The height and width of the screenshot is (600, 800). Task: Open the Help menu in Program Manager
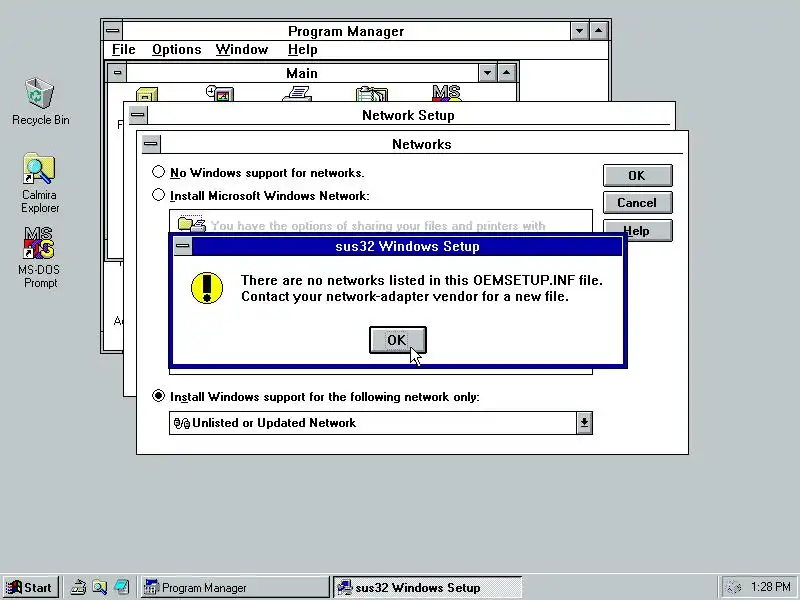pos(303,49)
